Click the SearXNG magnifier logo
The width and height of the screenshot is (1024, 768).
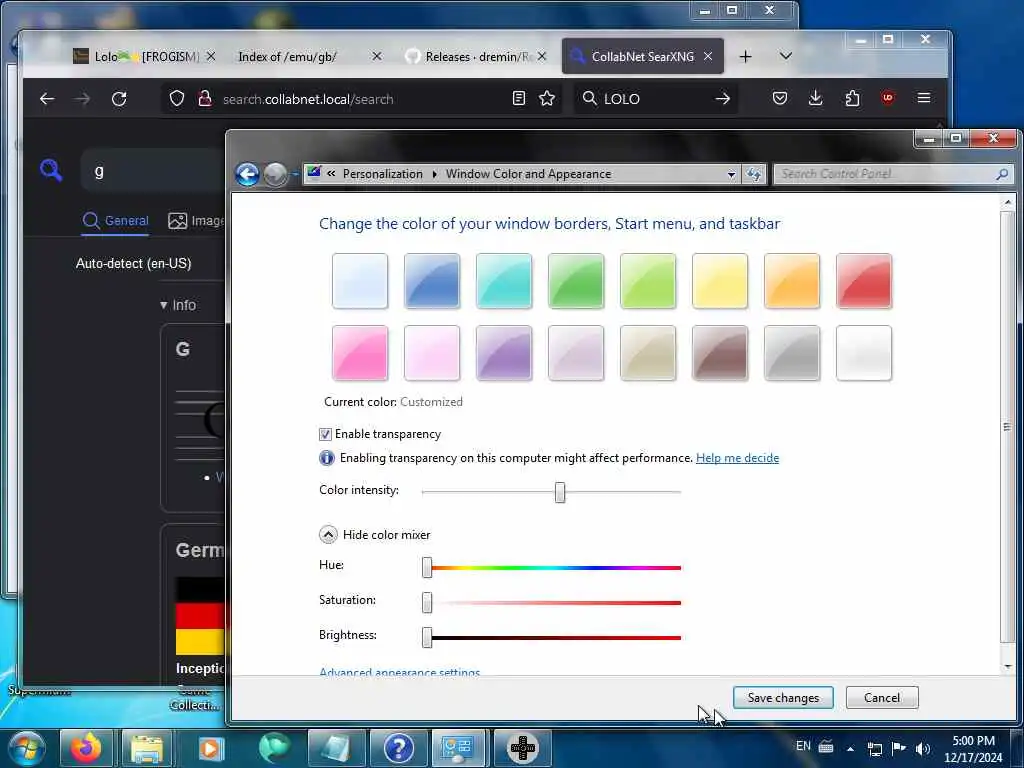[51, 170]
